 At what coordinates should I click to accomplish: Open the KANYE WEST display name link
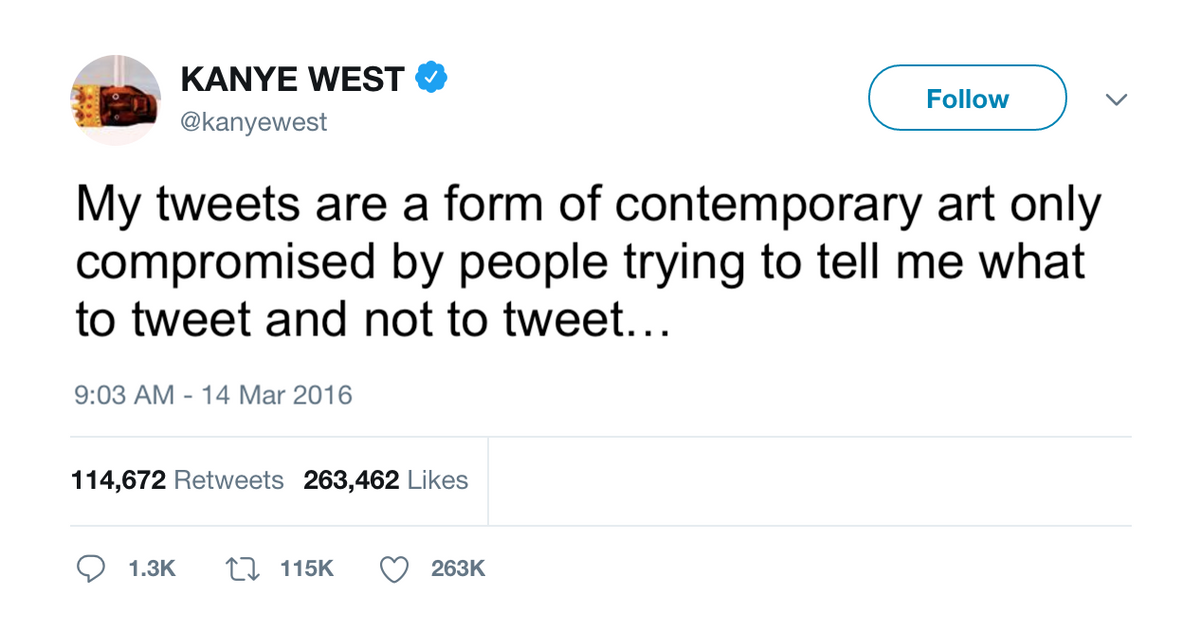292,79
